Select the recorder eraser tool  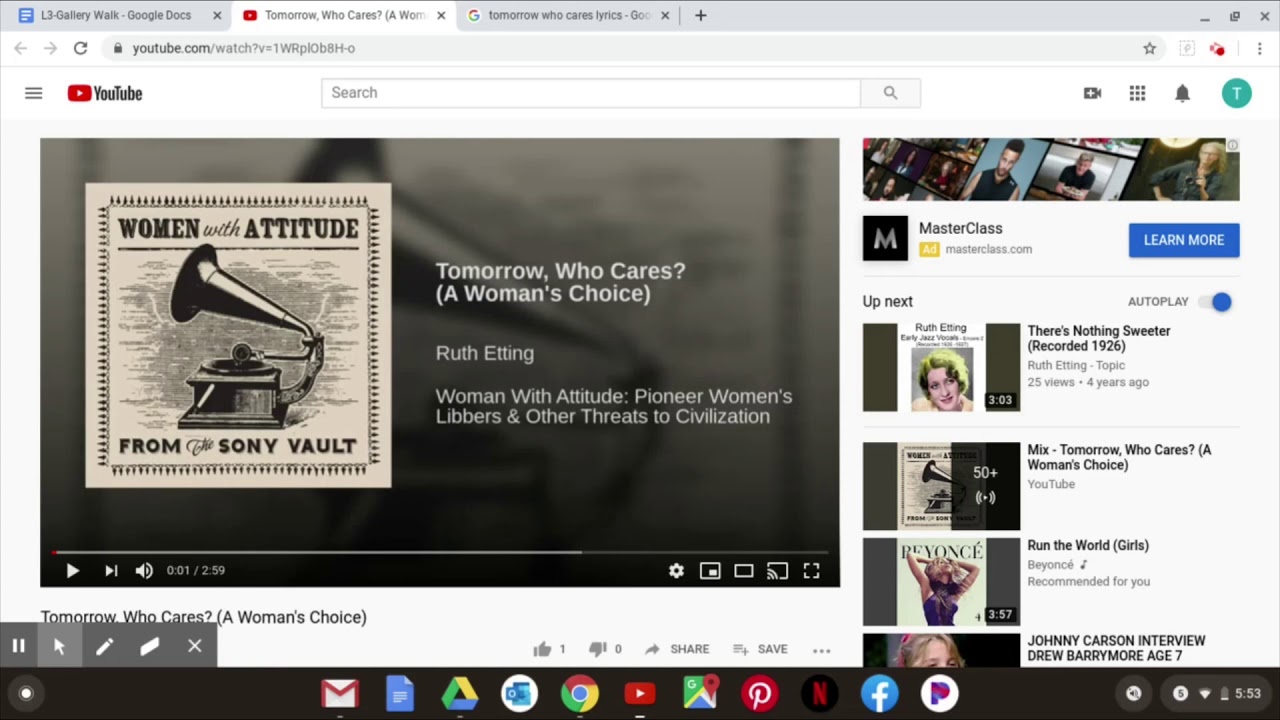tap(149, 646)
